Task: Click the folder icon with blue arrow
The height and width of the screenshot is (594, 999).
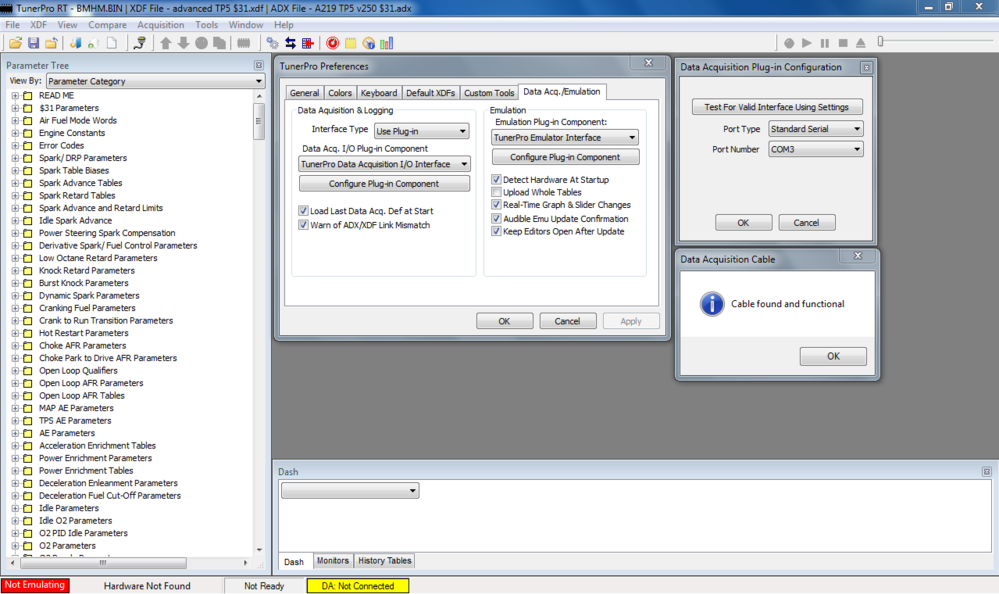Action: click(x=51, y=43)
